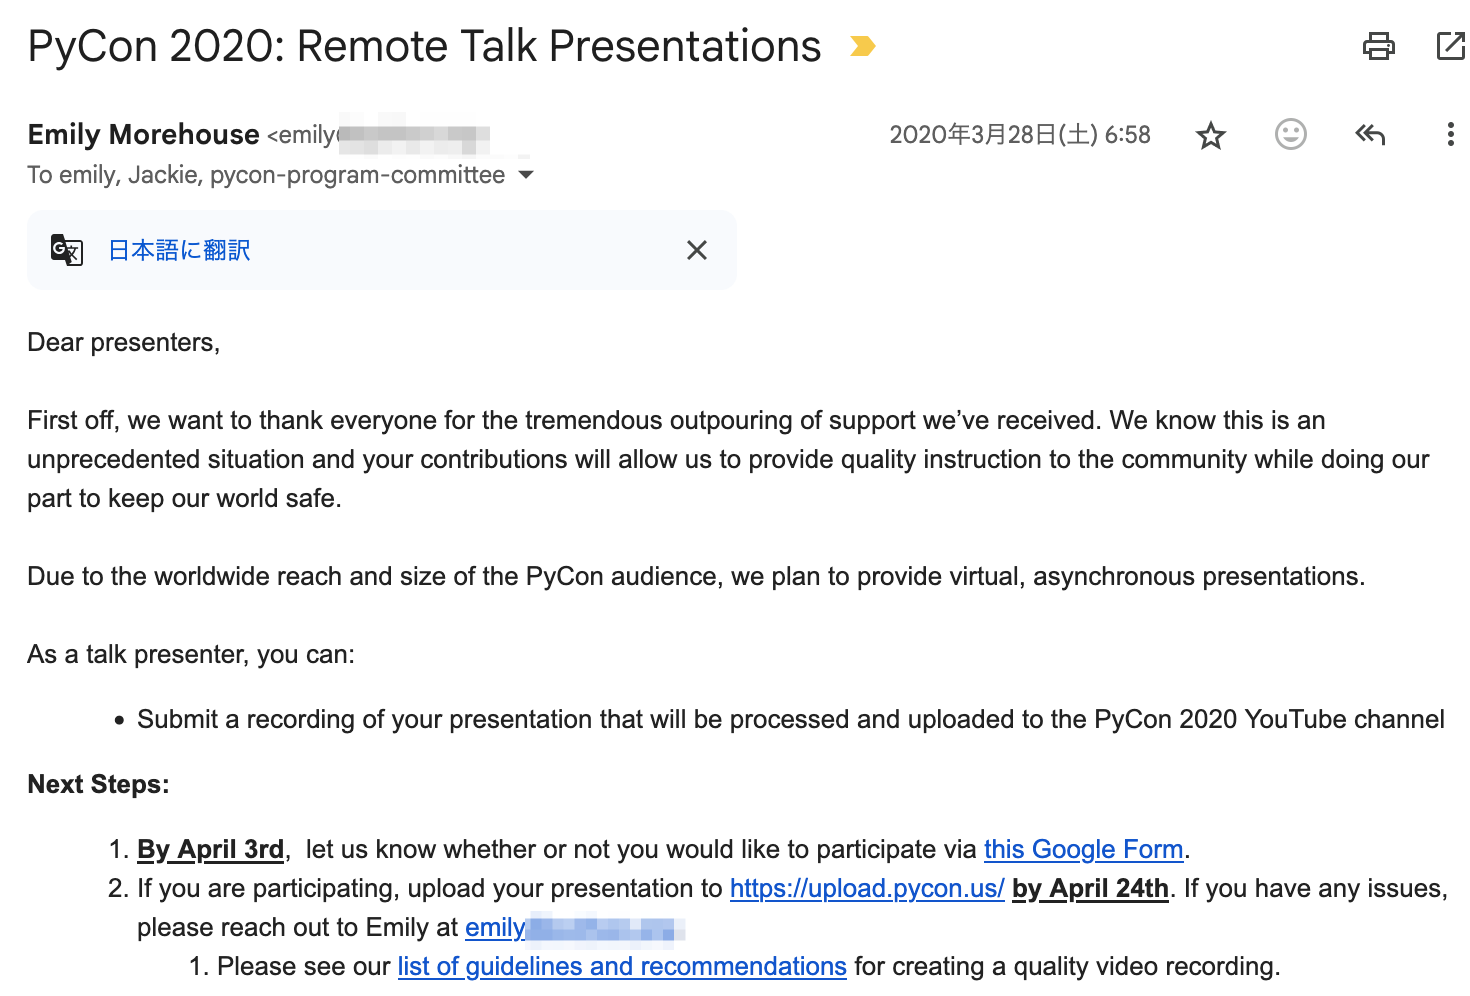Open list of guidelines and recommendations

pos(622,966)
